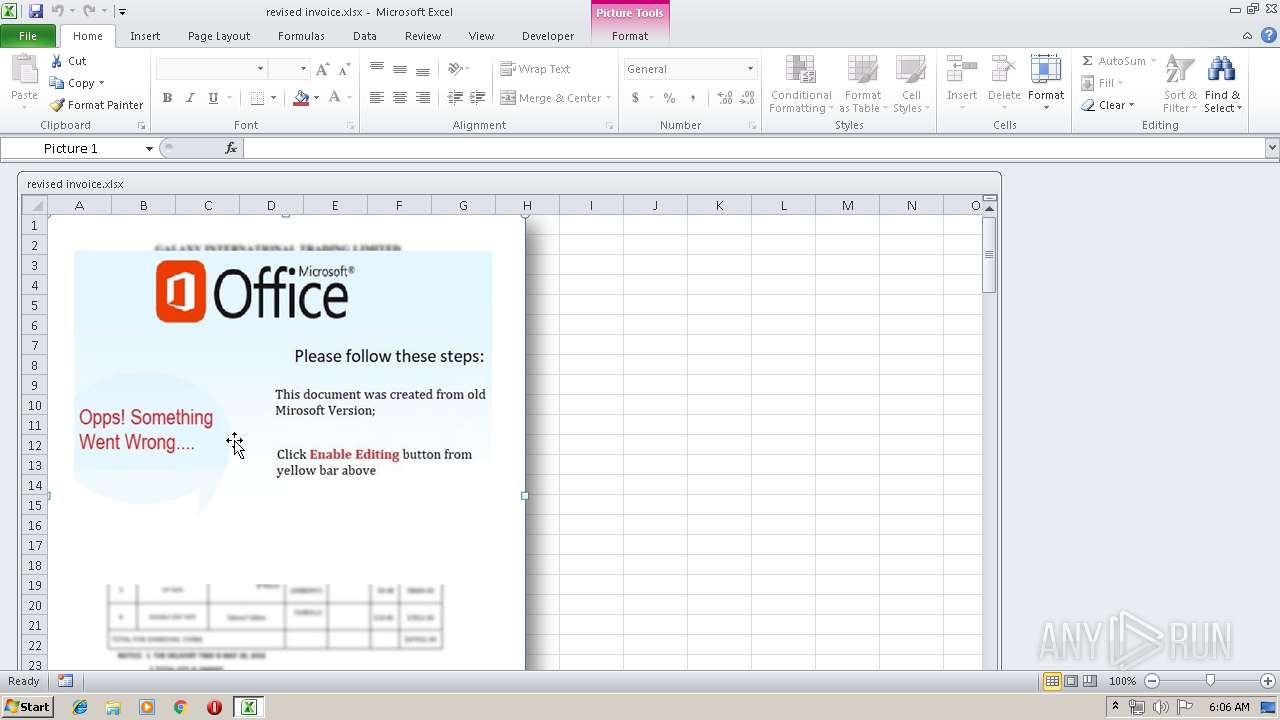Open Cell Styles gallery

(911, 84)
